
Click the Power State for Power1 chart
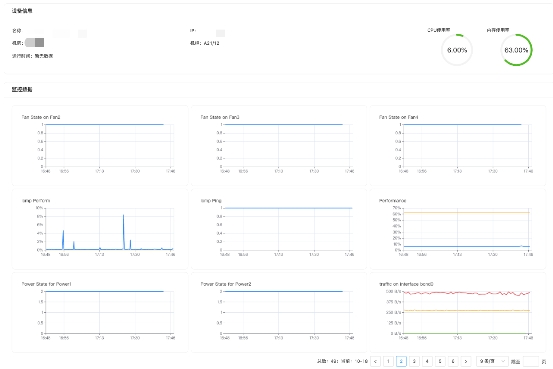tap(99, 312)
